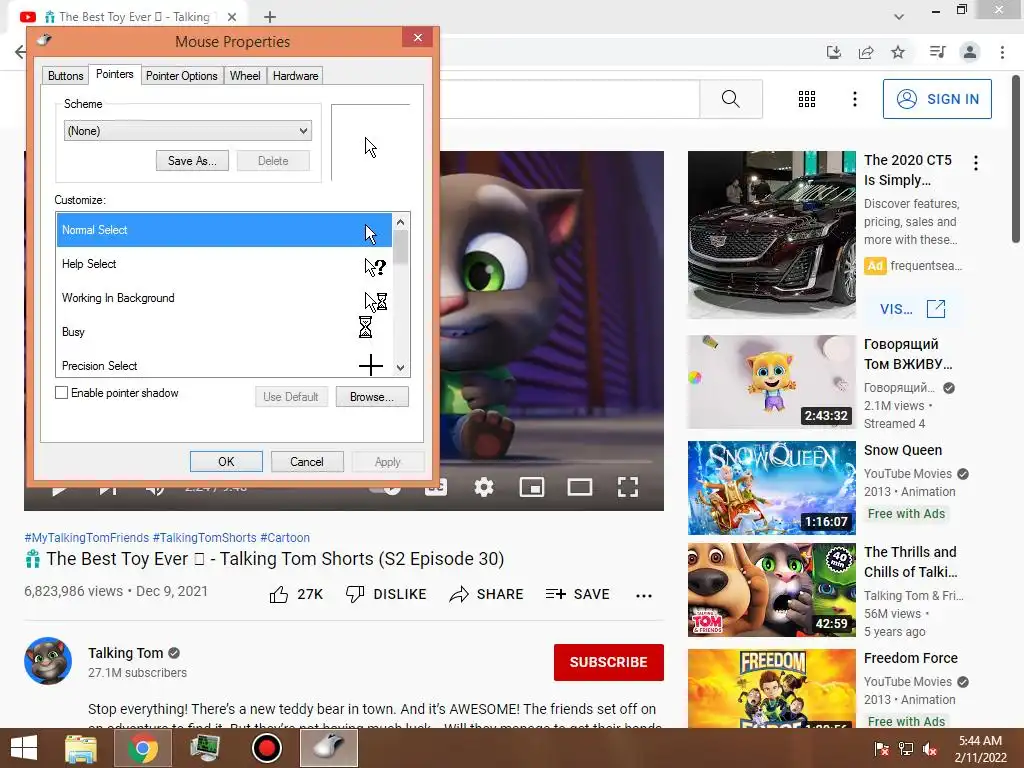Click the red record icon in taskbar

[x=266, y=748]
